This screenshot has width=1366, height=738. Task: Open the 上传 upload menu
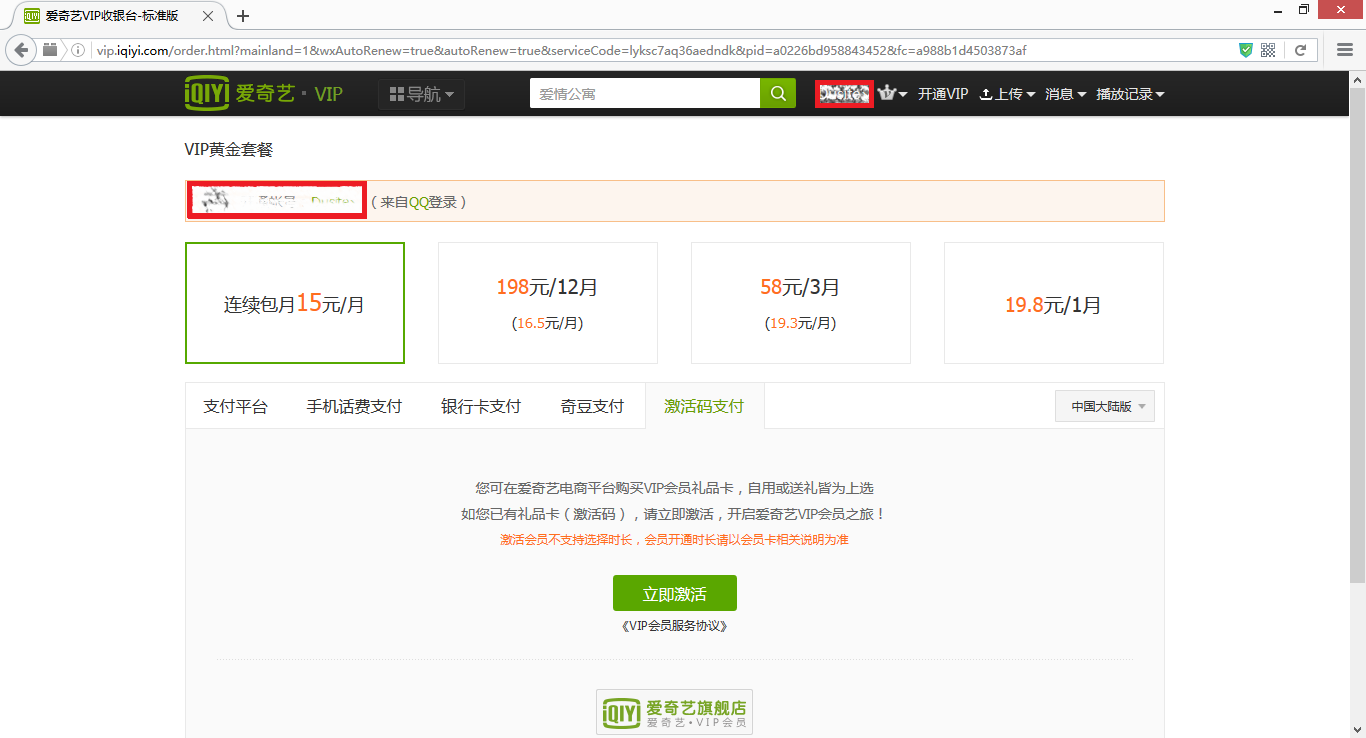click(x=1007, y=94)
